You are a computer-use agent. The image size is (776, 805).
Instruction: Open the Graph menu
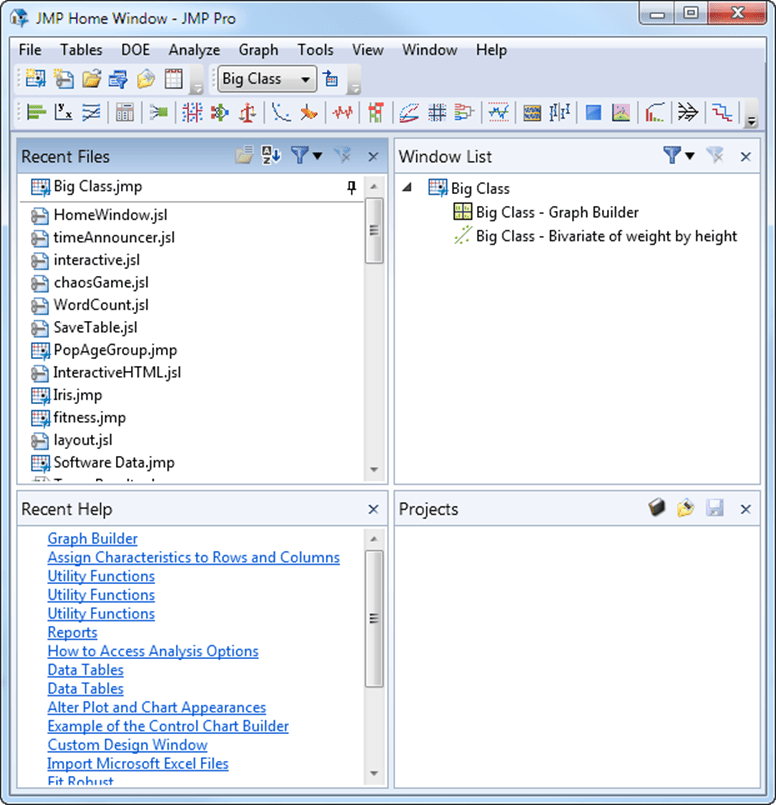coord(258,50)
